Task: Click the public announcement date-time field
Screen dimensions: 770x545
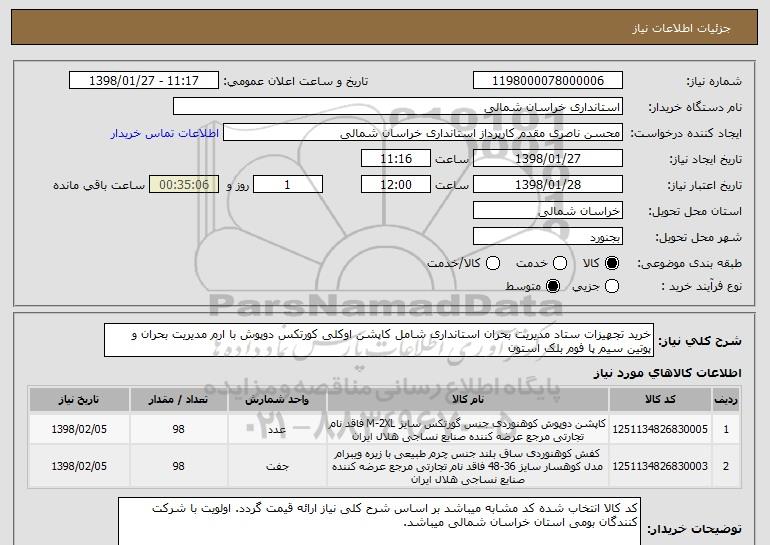Action: [144, 81]
